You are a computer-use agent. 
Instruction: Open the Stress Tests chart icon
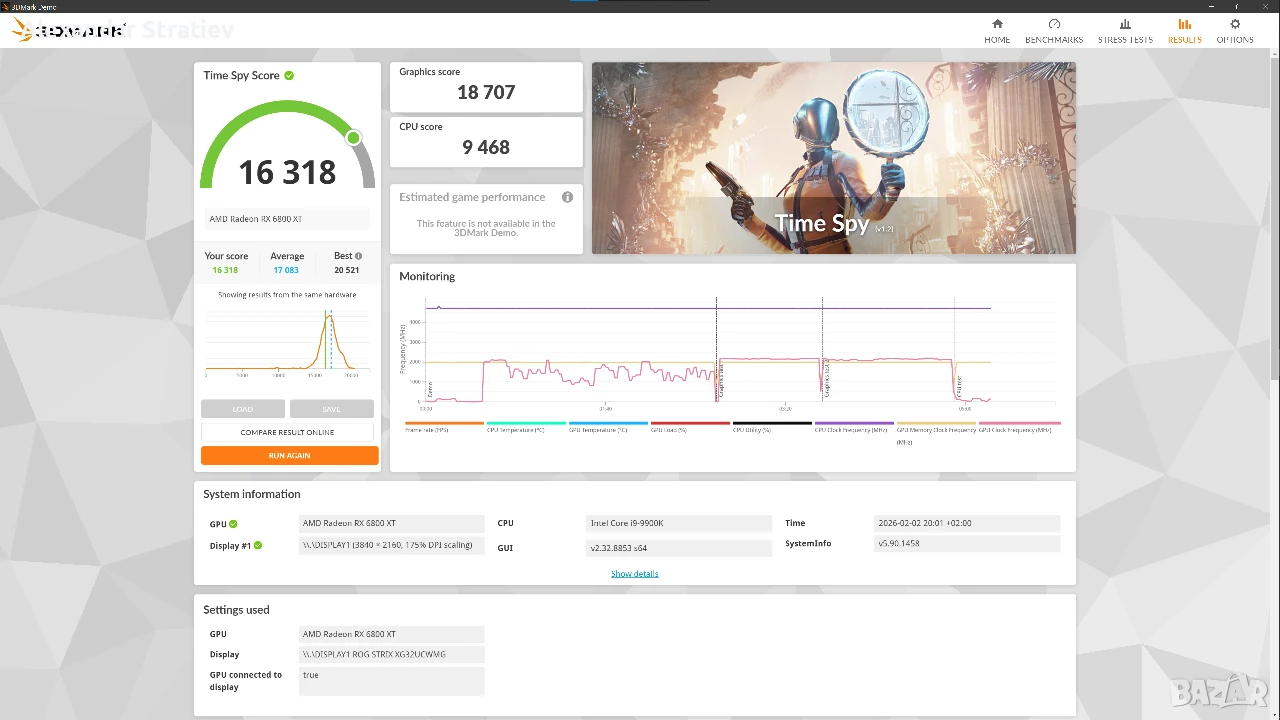1125,24
